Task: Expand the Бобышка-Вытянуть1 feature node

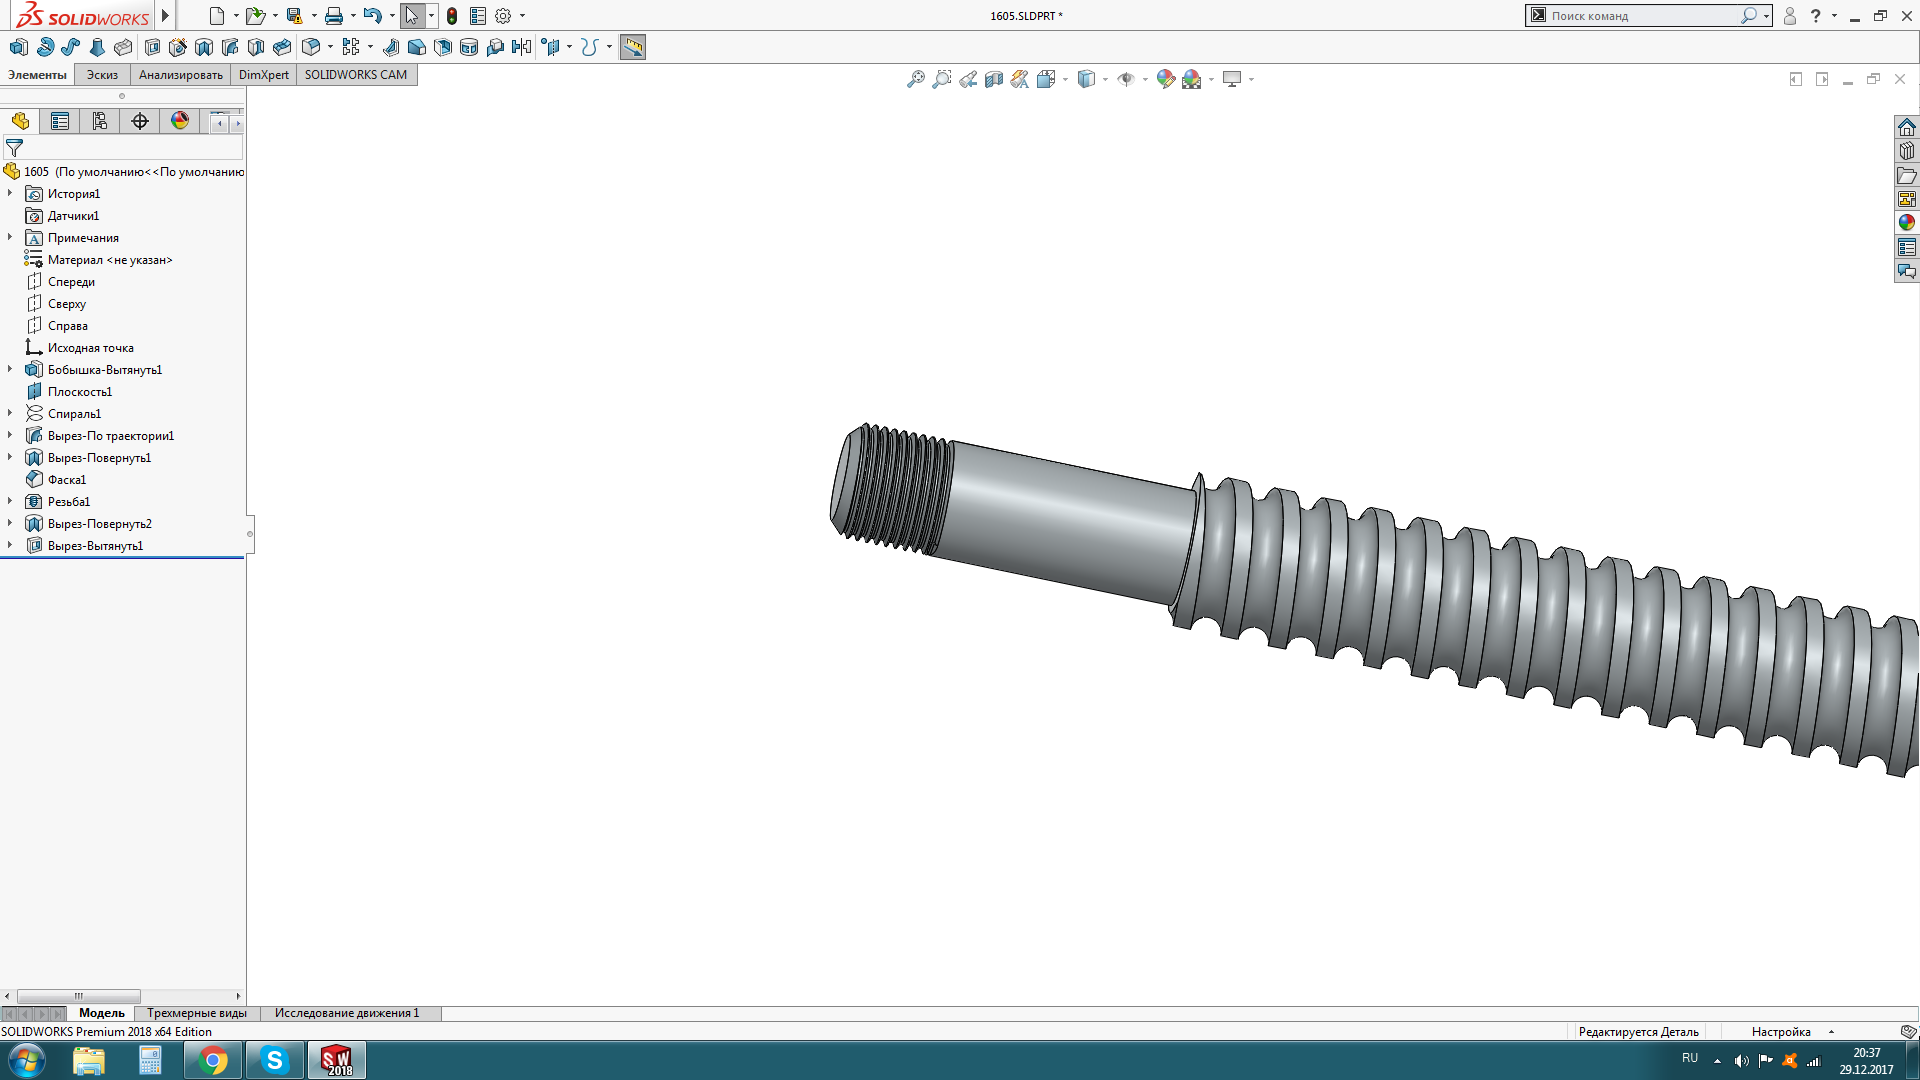Action: point(10,369)
